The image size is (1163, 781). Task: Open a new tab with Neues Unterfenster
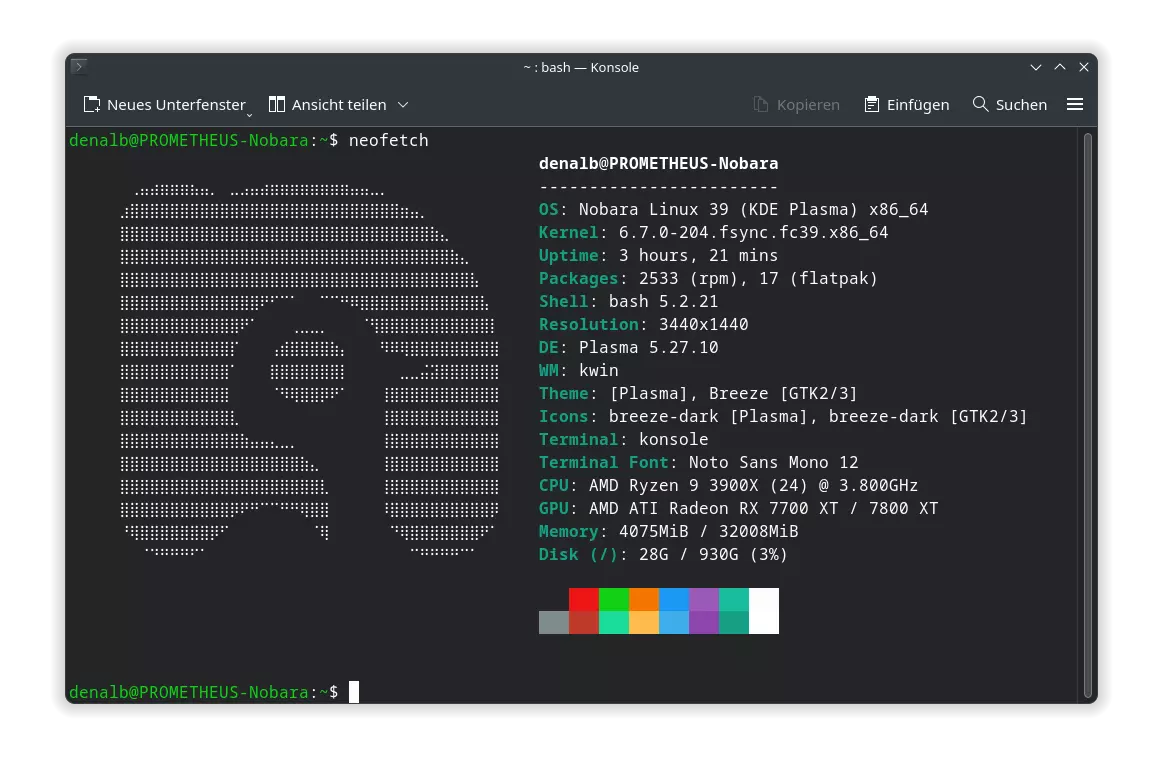point(164,105)
